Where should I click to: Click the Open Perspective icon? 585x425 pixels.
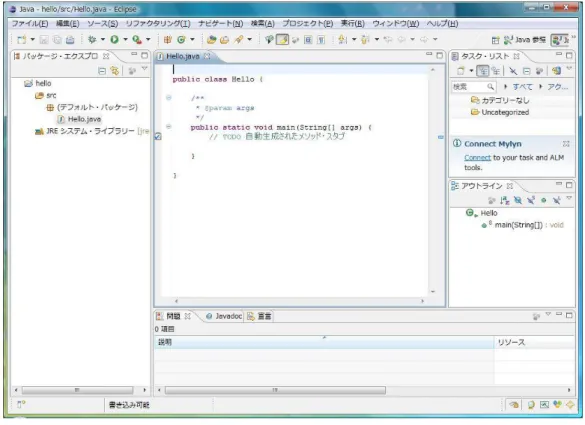[x=495, y=40]
